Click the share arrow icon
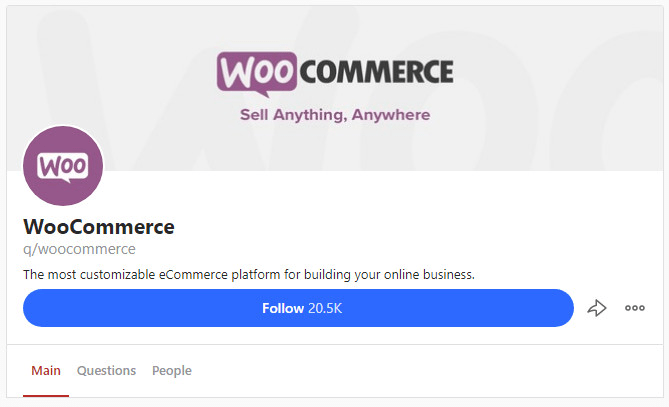 click(x=596, y=308)
